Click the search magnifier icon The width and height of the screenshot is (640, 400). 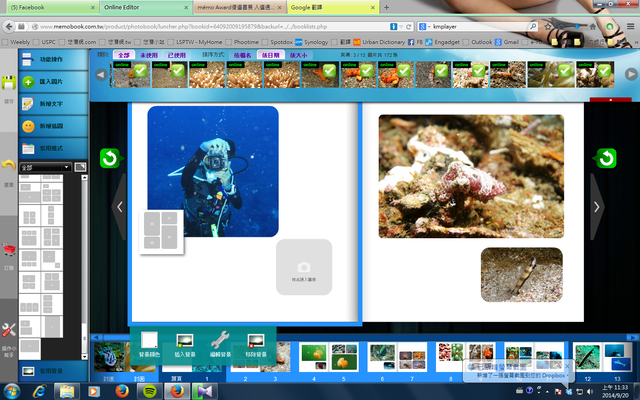coord(533,27)
